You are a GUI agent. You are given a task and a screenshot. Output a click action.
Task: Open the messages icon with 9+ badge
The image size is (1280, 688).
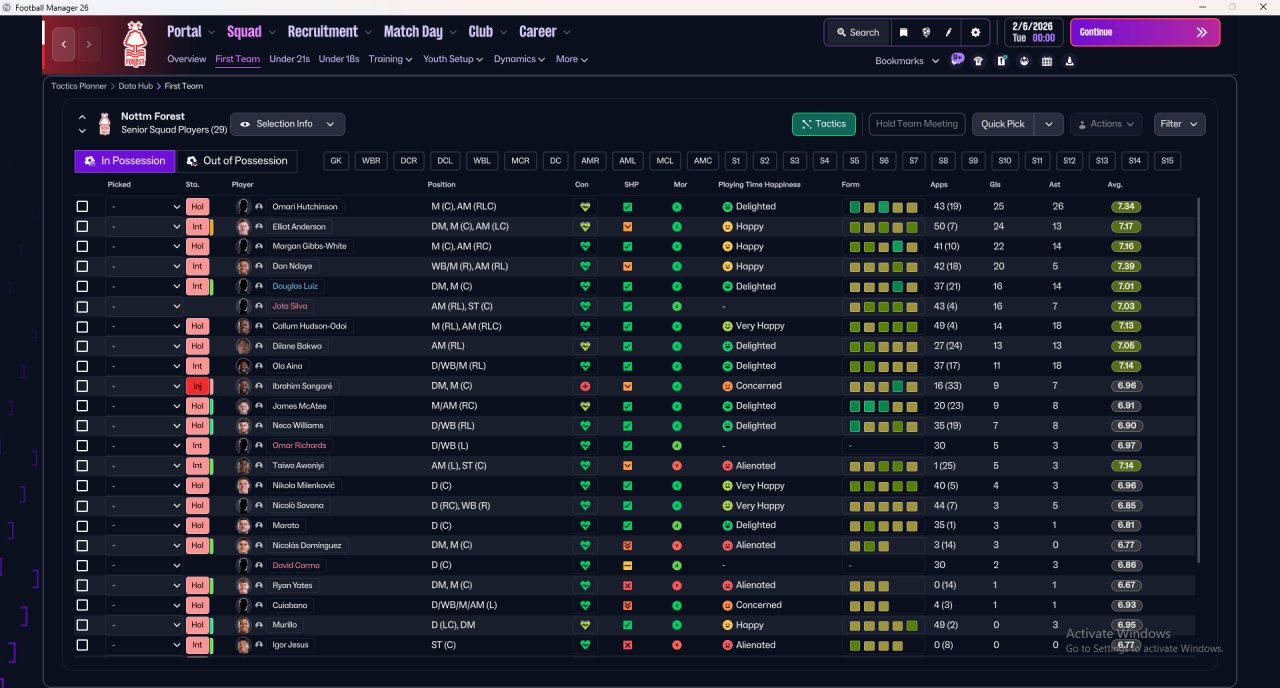957,60
